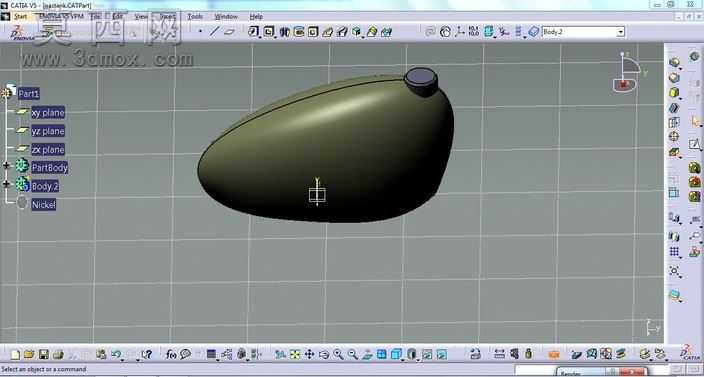The width and height of the screenshot is (704, 377).
Task: Select Part1 root in the specification tree
Action: pos(29,94)
